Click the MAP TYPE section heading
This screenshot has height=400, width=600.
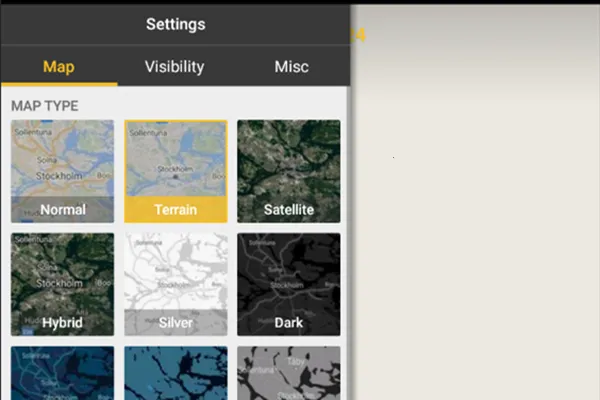coord(45,105)
